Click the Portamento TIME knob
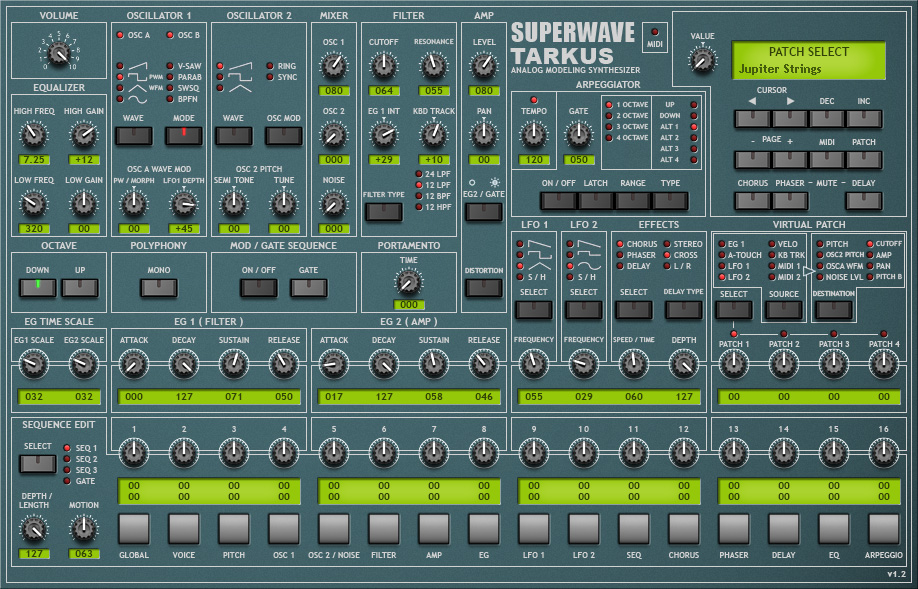Viewport: 918px width, 589px height. tap(408, 282)
